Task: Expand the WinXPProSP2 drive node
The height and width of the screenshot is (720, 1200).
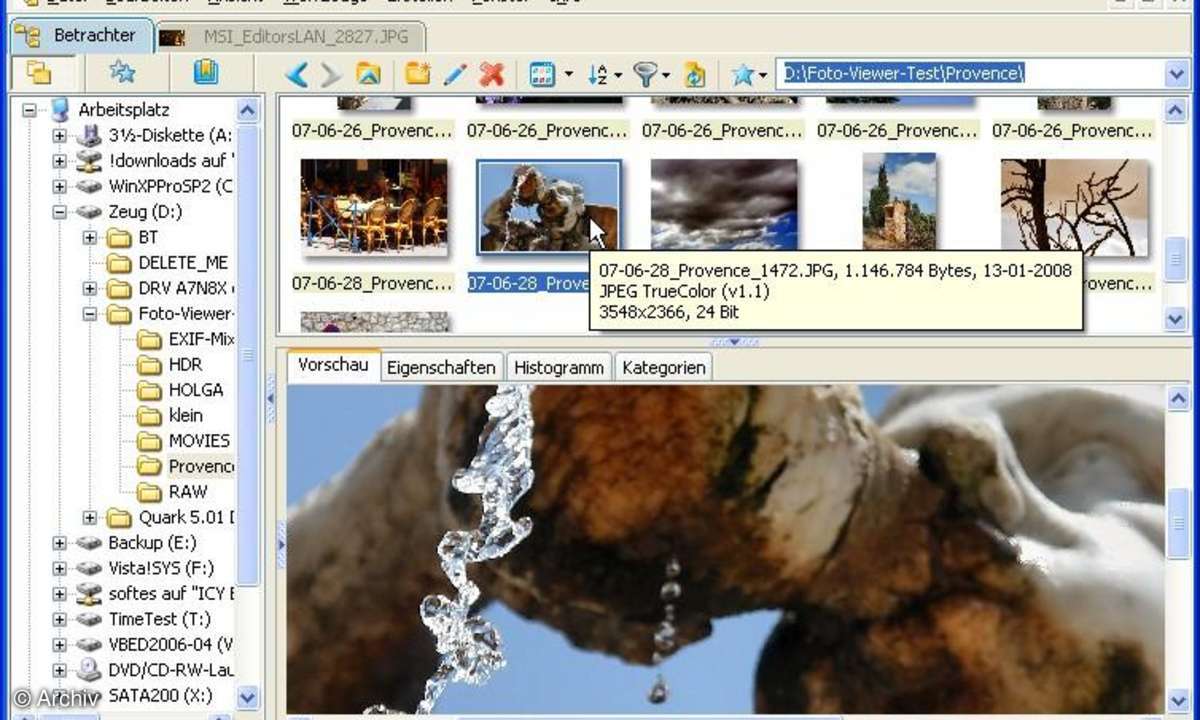Action: pos(60,186)
